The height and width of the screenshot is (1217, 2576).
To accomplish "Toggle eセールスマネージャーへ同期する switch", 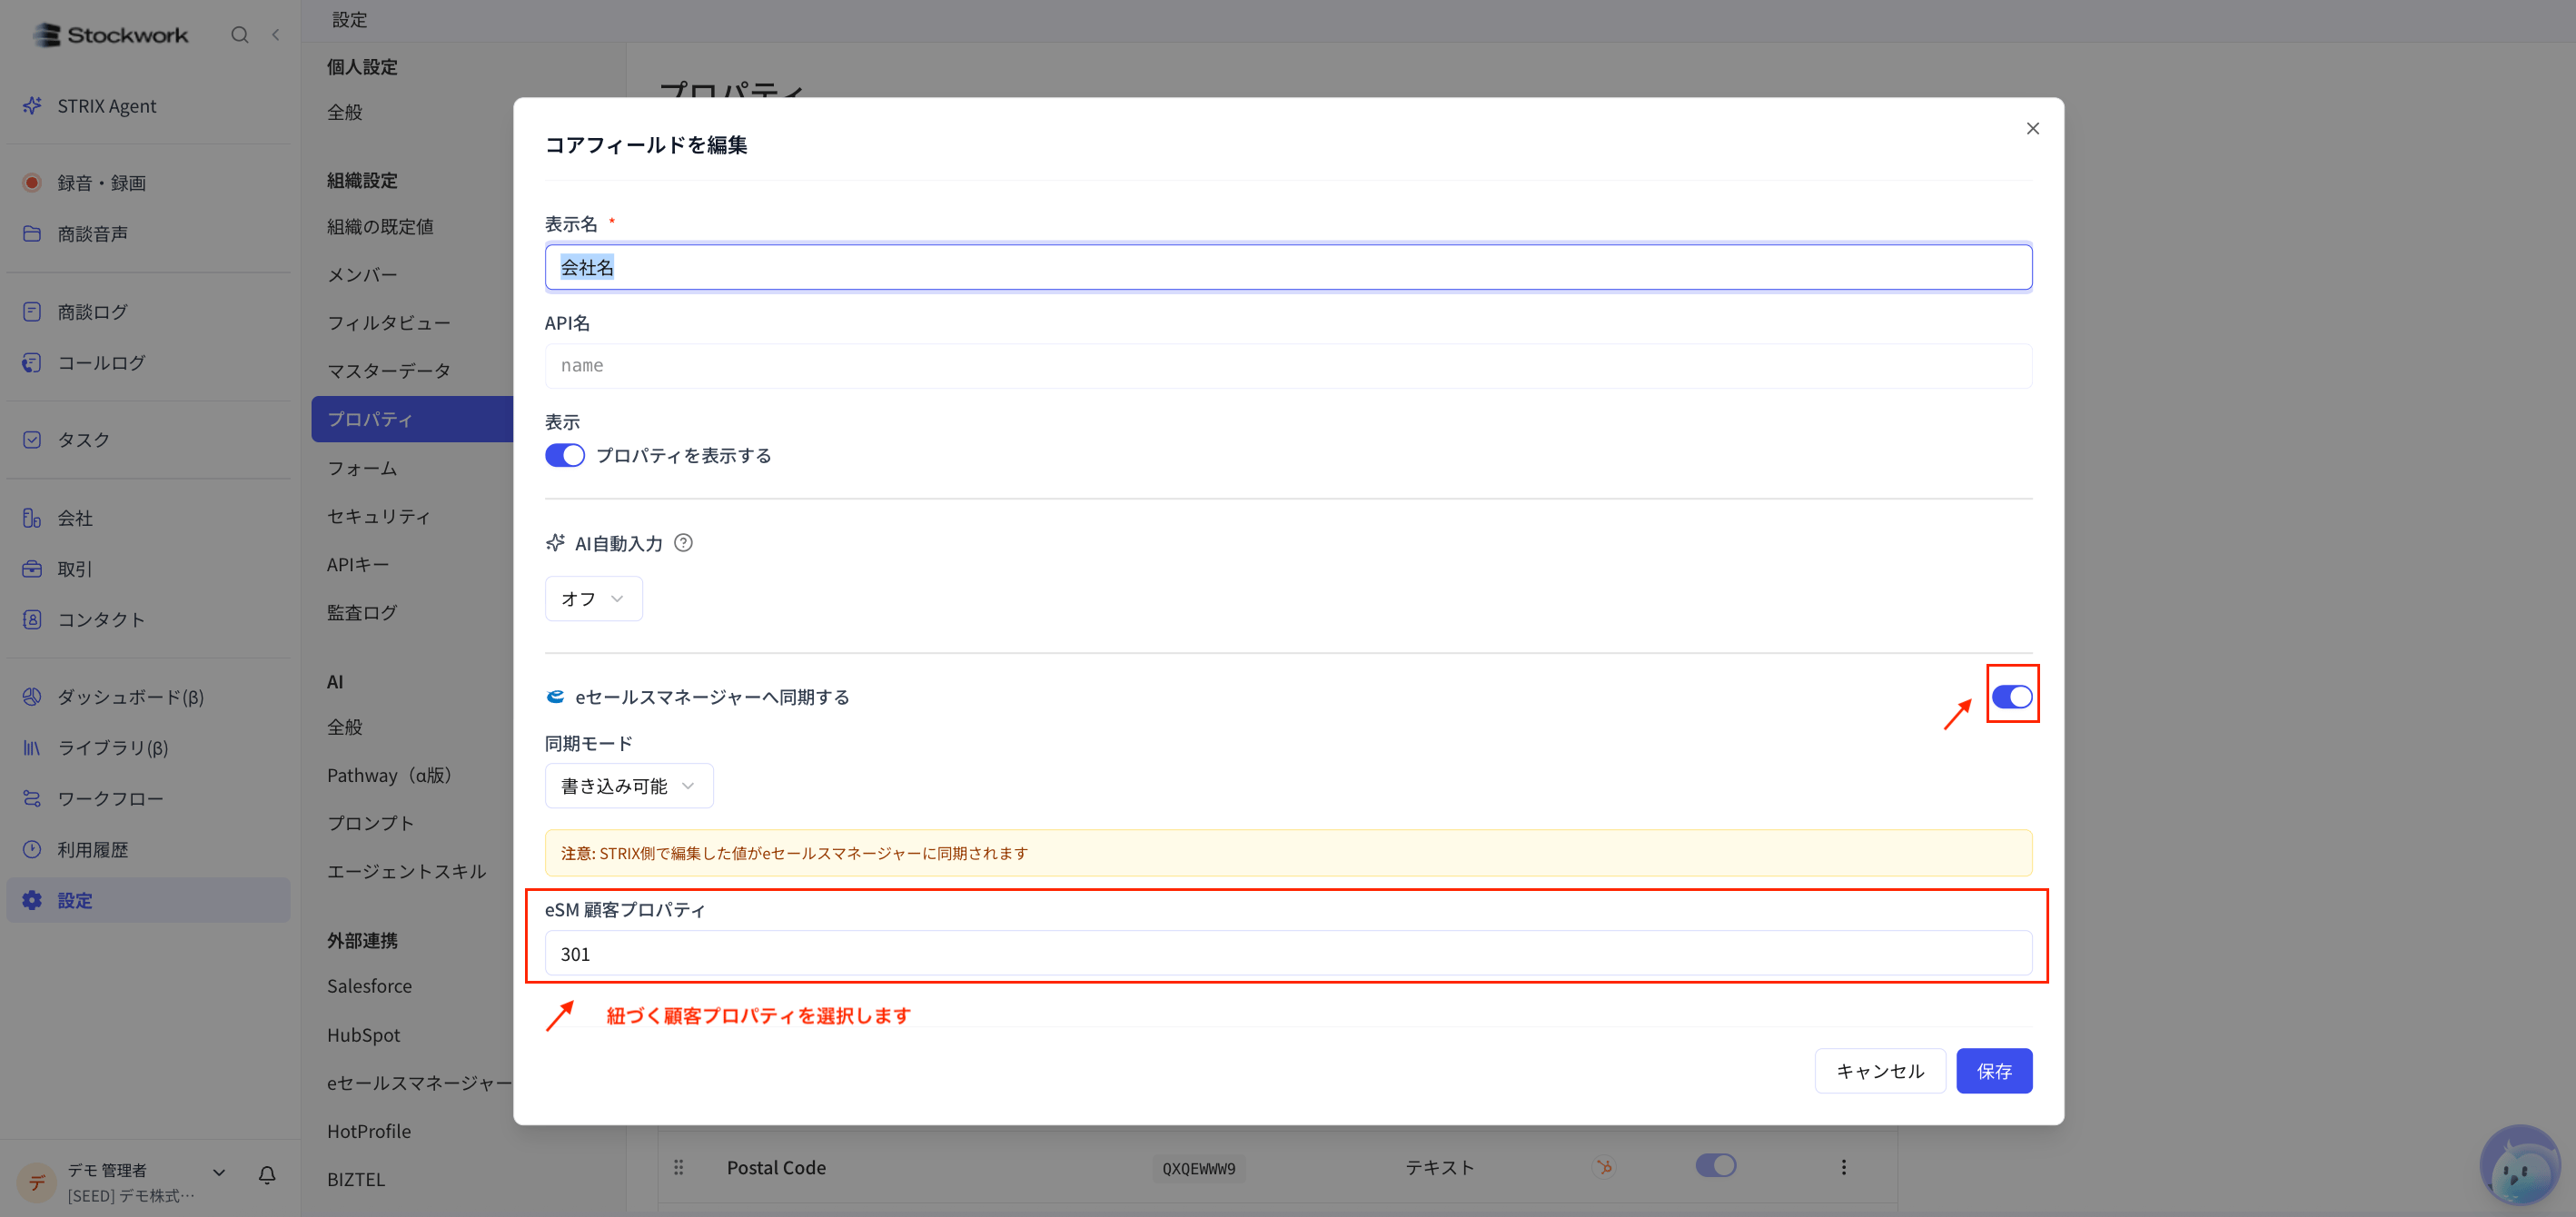I will [2012, 697].
